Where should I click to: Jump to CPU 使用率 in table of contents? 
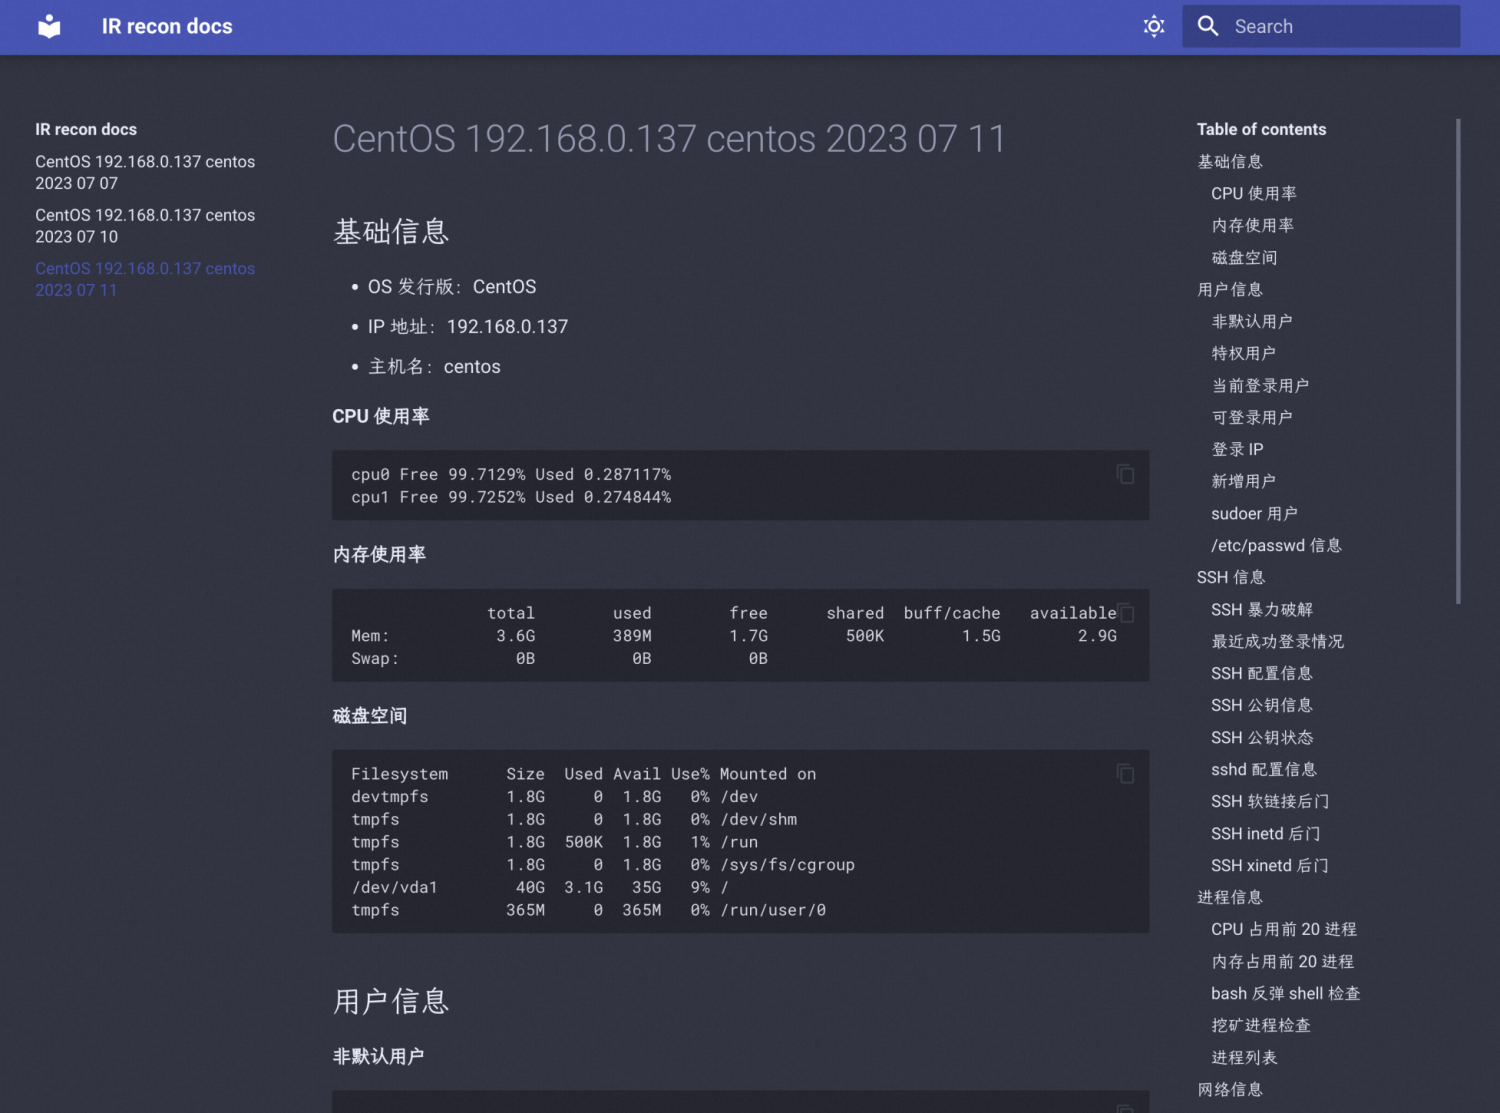pyautogui.click(x=1254, y=193)
